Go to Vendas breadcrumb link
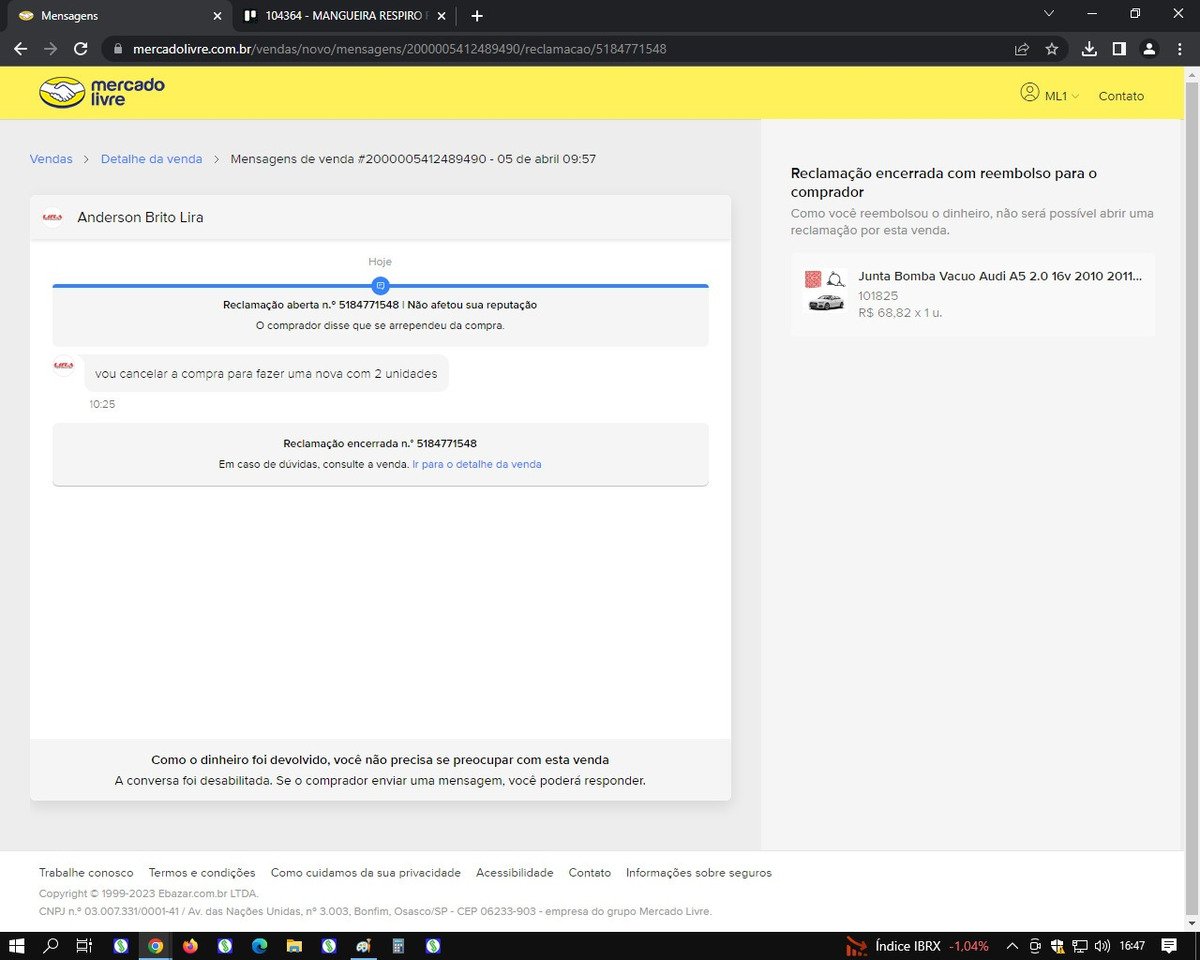 pyautogui.click(x=51, y=159)
